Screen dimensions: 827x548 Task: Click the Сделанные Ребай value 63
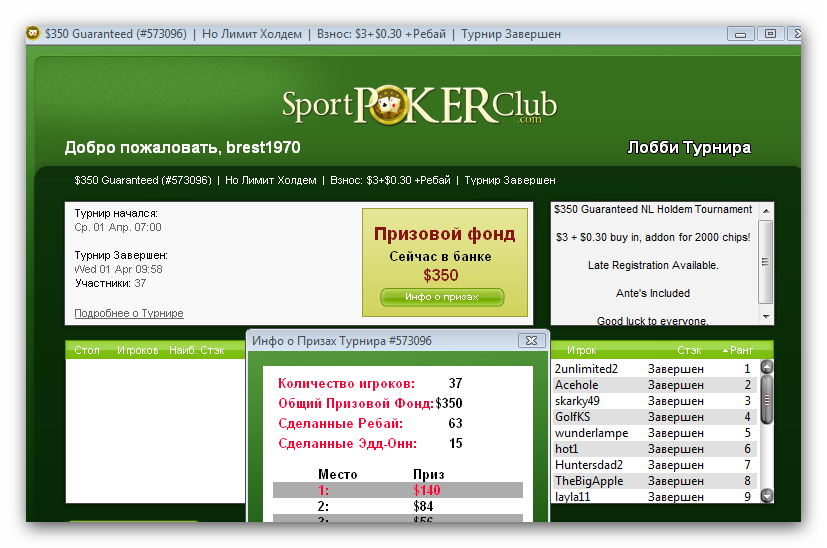[x=456, y=423]
